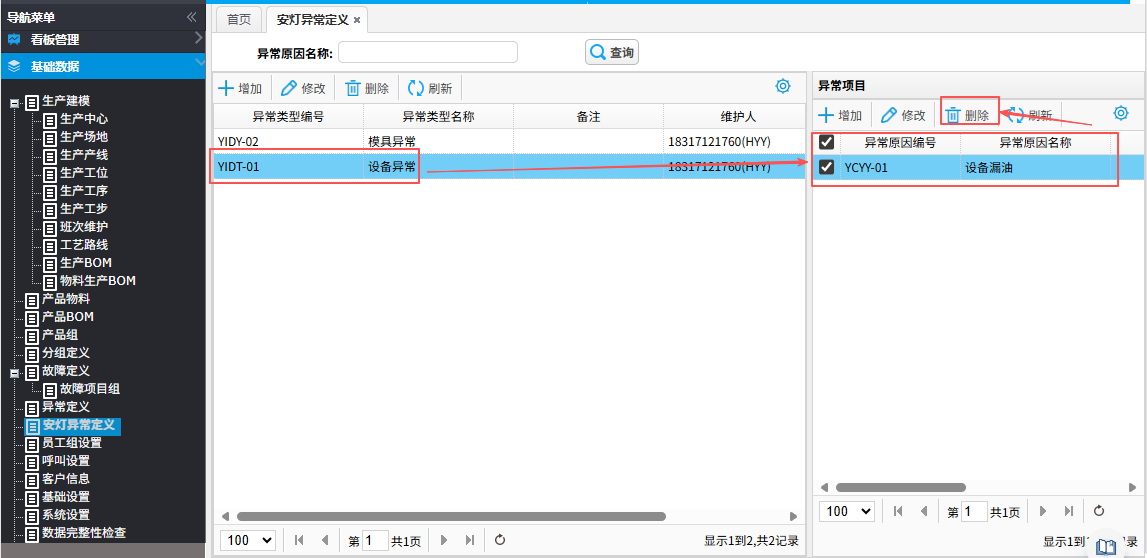Collapse the 故障定义 tree node

[15, 371]
